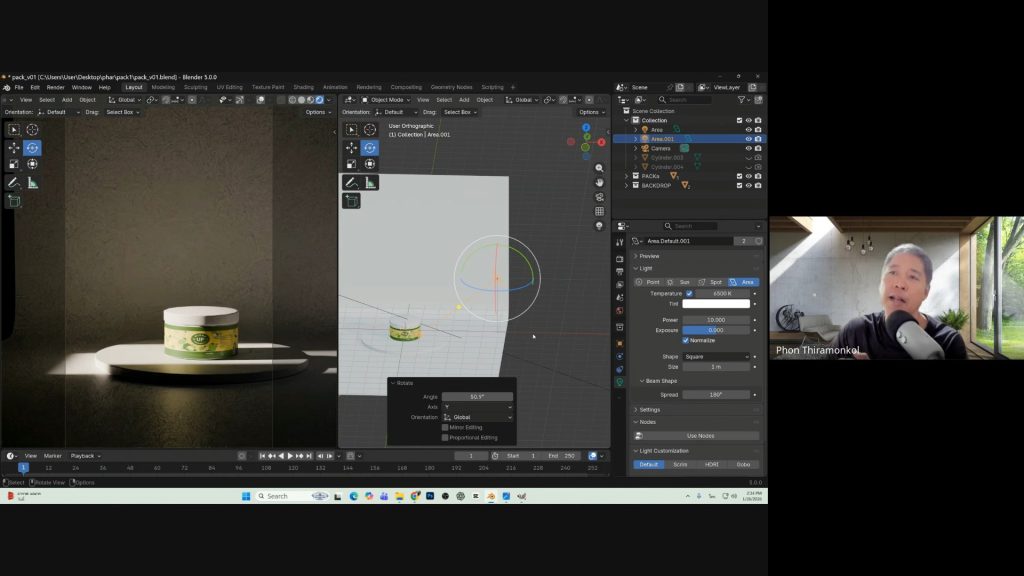The image size is (1024, 576).
Task: Toggle camera view icon in viewport
Action: [599, 197]
